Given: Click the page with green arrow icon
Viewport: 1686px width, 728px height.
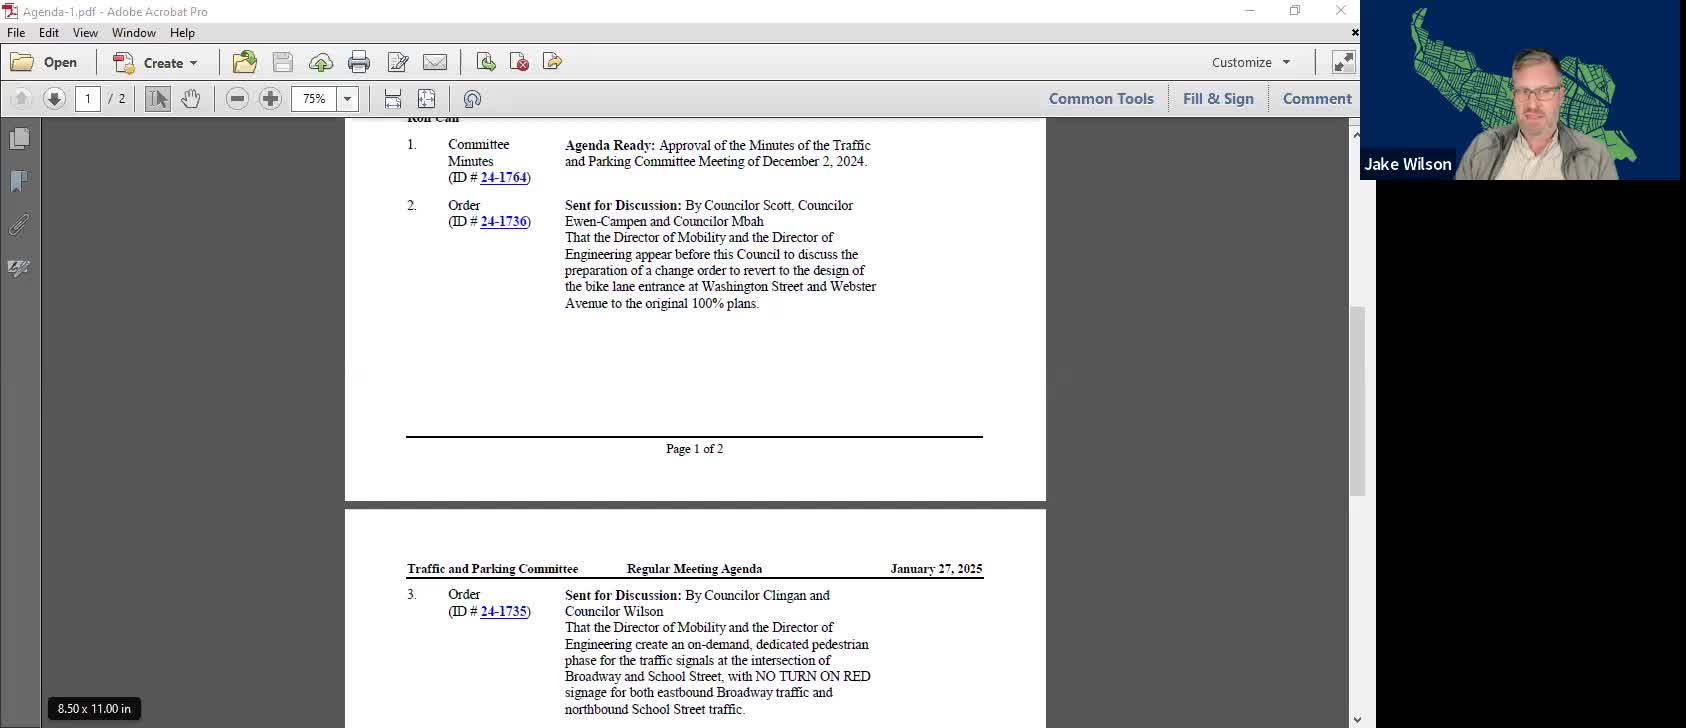Looking at the screenshot, I should (486, 62).
